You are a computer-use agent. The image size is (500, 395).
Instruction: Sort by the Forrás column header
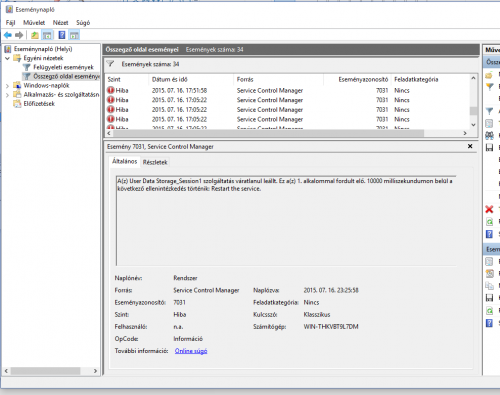278,79
